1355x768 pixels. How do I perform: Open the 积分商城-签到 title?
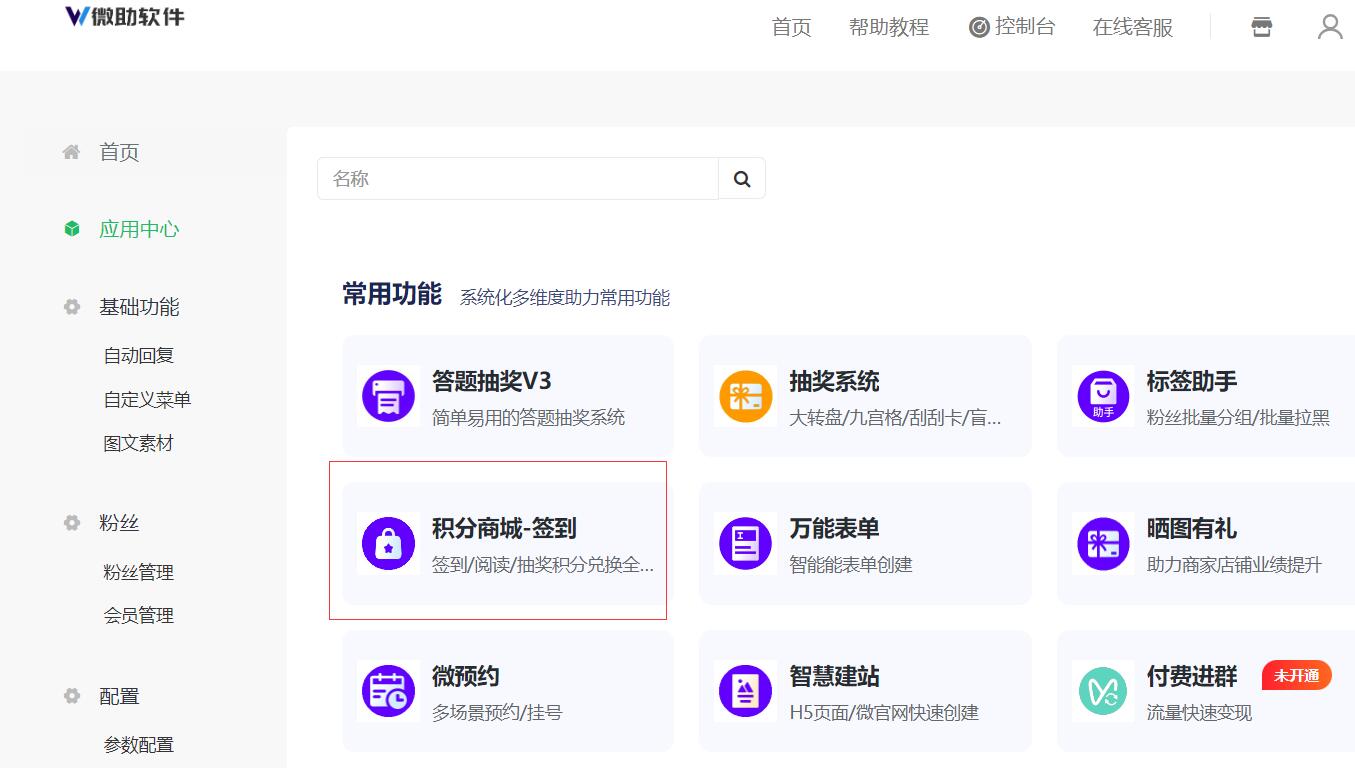tap(504, 528)
